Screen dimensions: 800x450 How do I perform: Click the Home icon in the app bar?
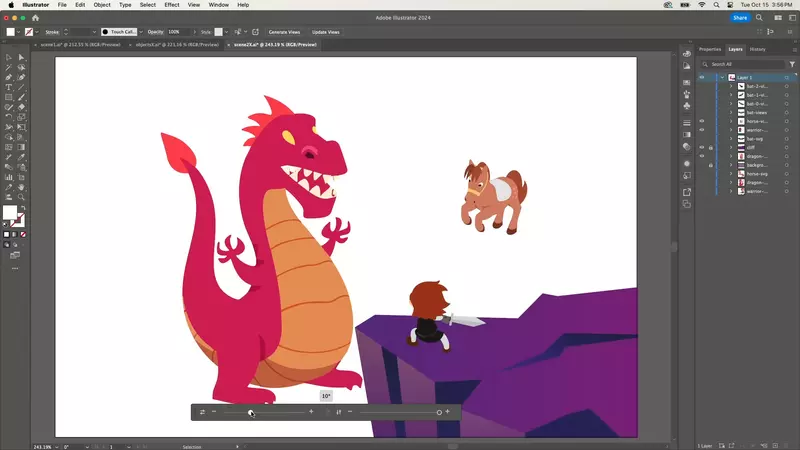[35, 17]
